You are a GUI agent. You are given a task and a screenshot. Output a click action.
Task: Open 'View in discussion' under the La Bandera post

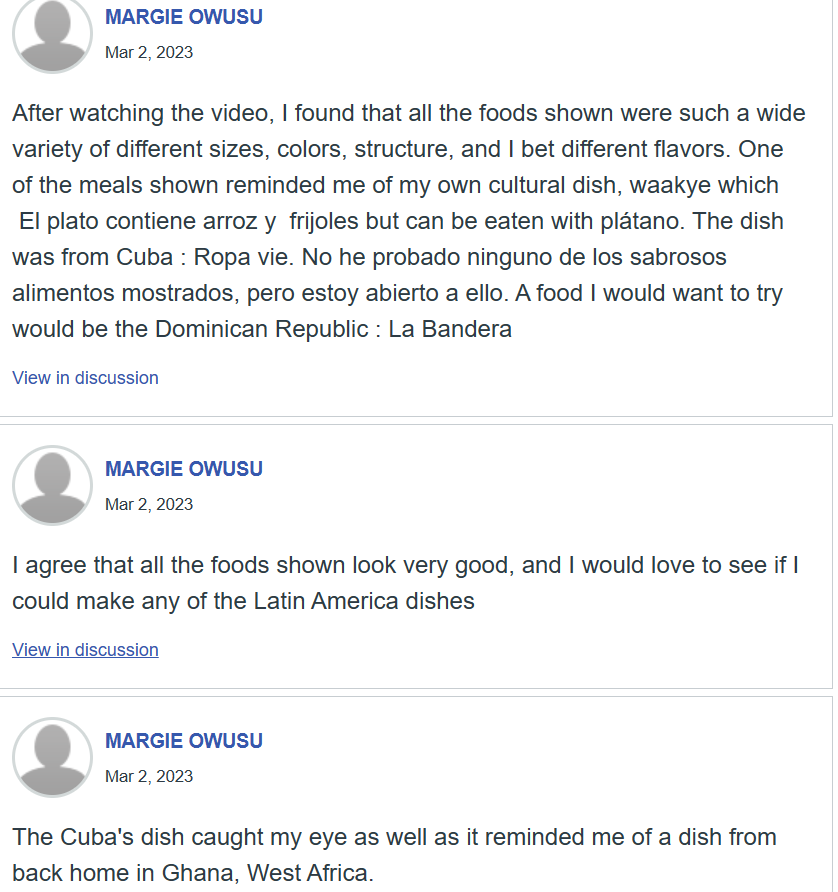tap(85, 378)
